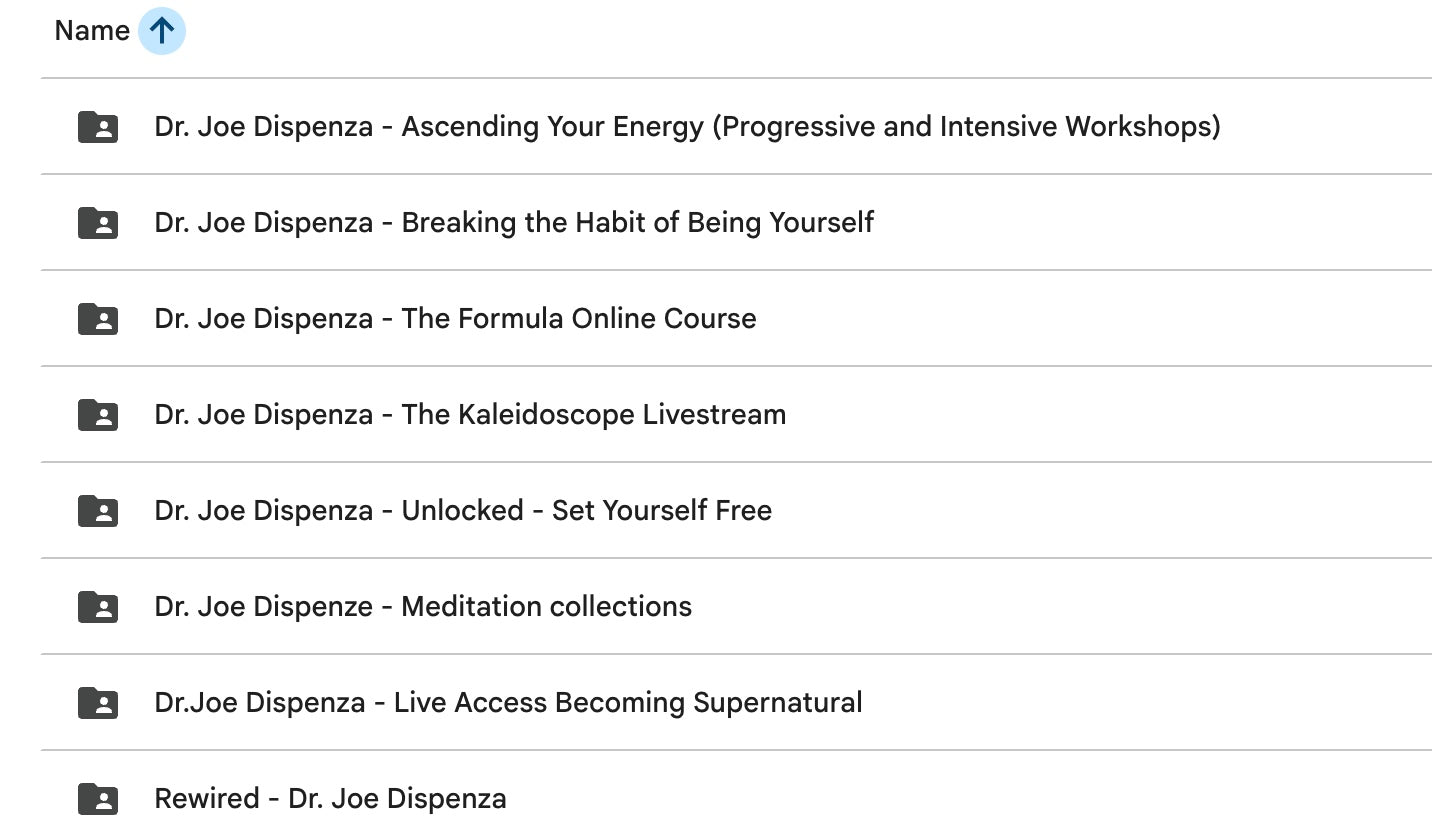The width and height of the screenshot is (1432, 837).
Task: Select the folder icon for The Formula Online Course
Action: pyautogui.click(x=97, y=318)
